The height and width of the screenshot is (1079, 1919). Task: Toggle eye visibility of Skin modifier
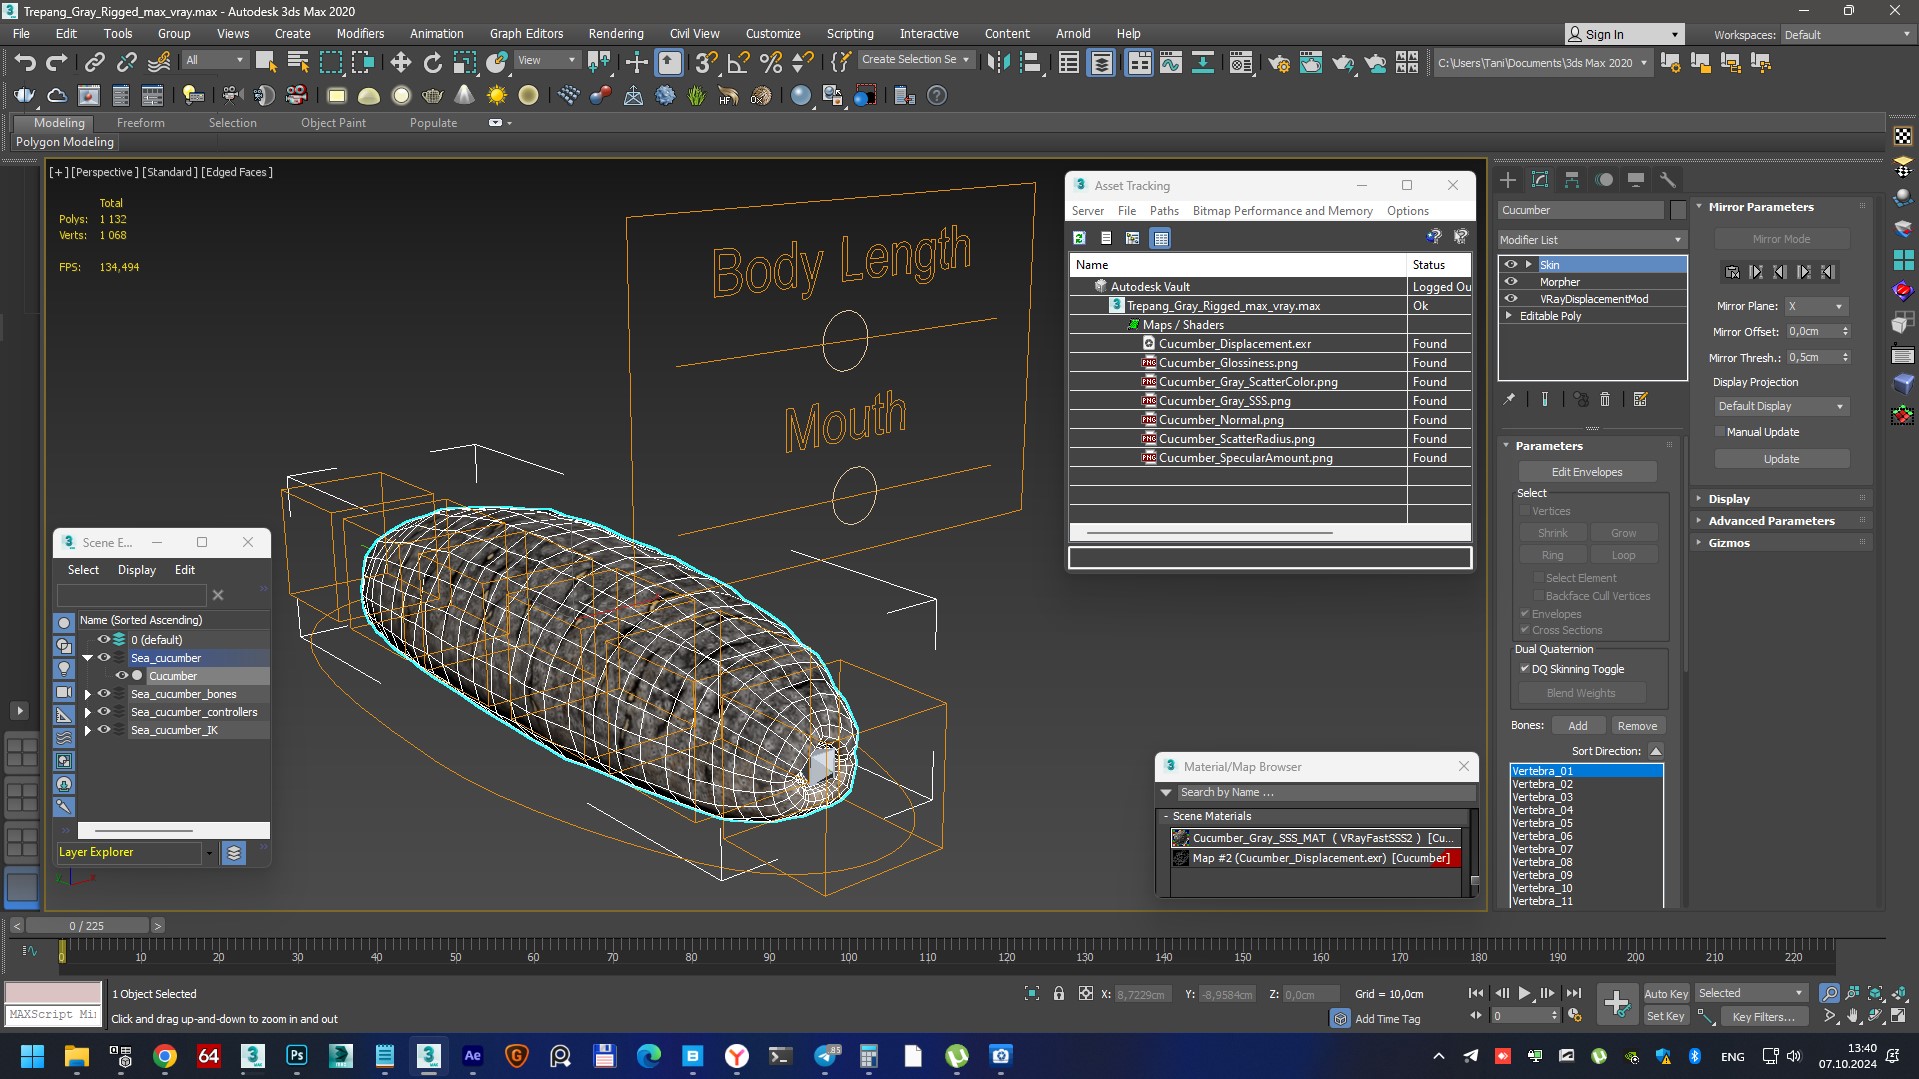1511,265
